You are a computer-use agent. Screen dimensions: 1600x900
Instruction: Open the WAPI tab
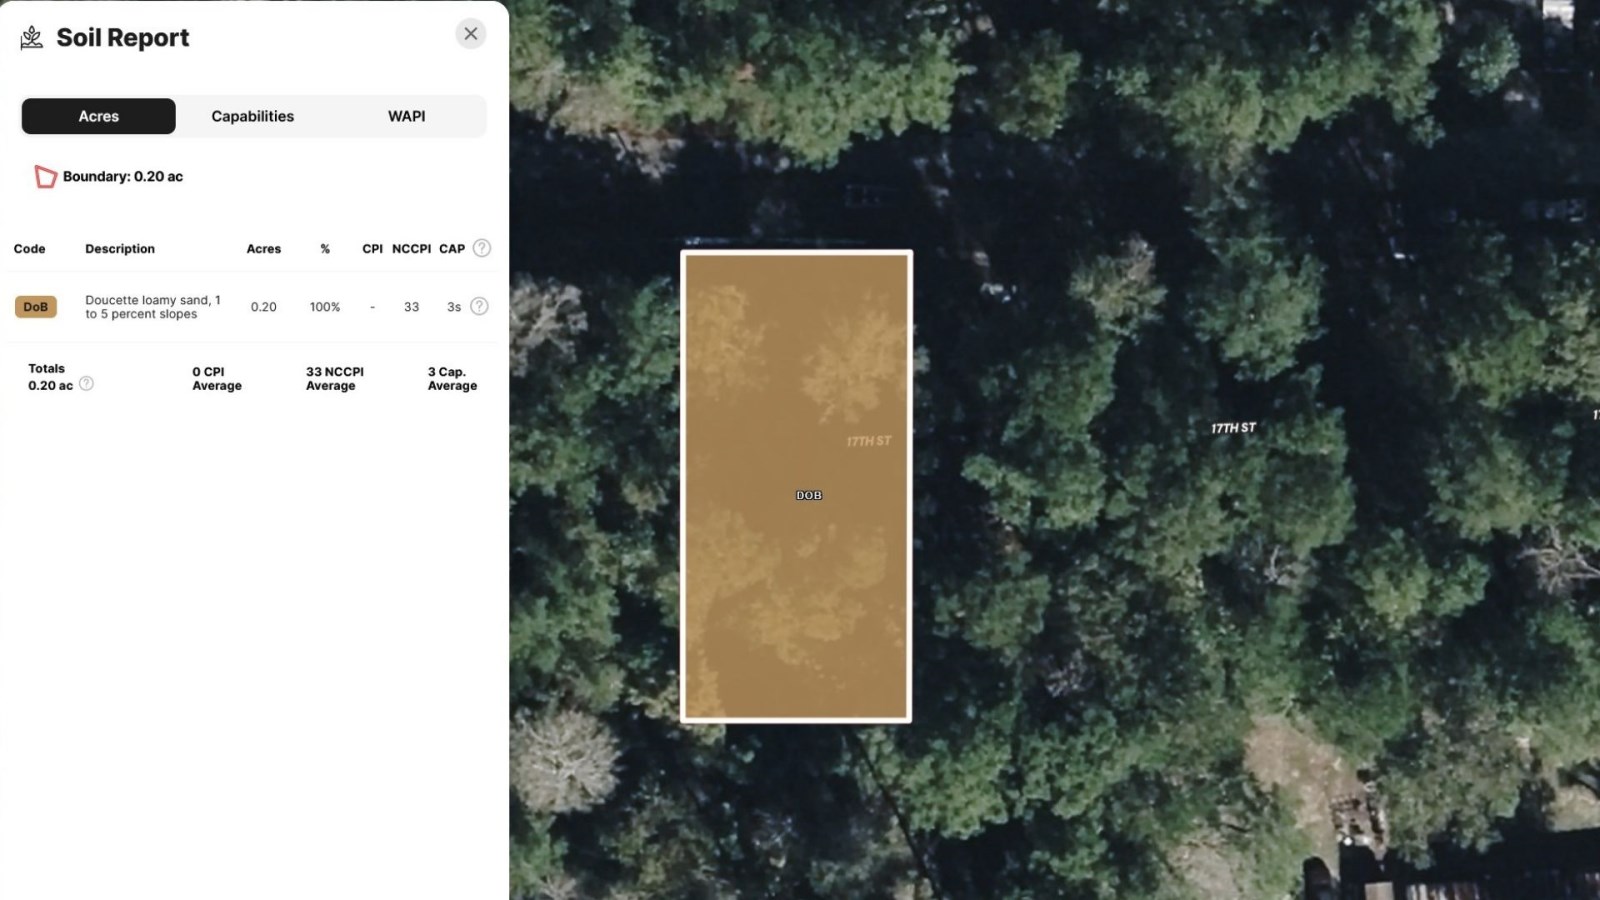pyautogui.click(x=406, y=116)
